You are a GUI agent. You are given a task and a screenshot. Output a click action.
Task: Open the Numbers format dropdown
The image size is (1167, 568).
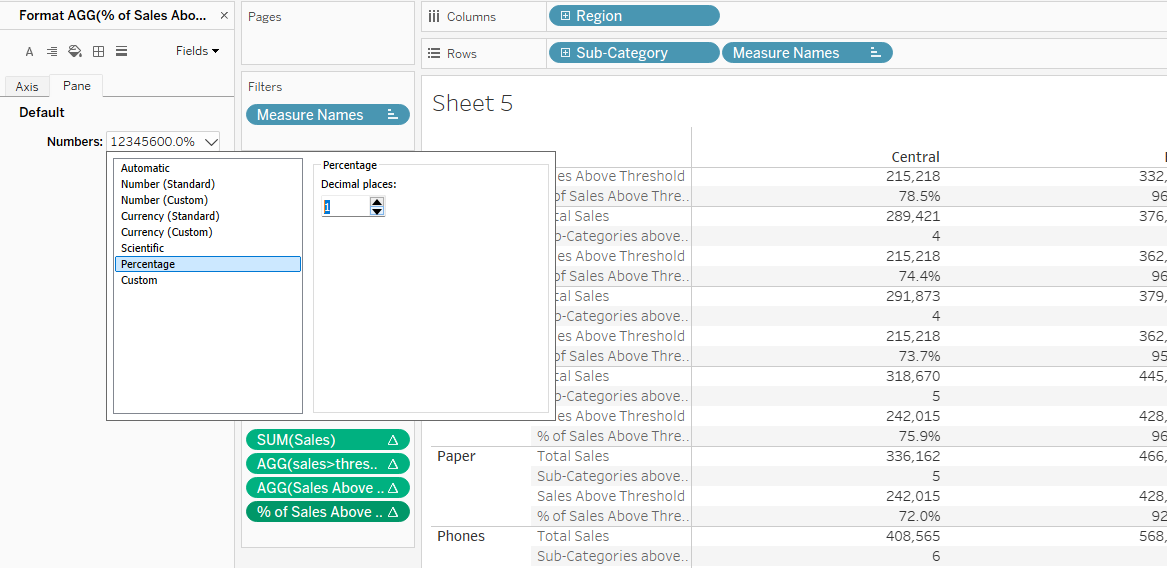210,142
